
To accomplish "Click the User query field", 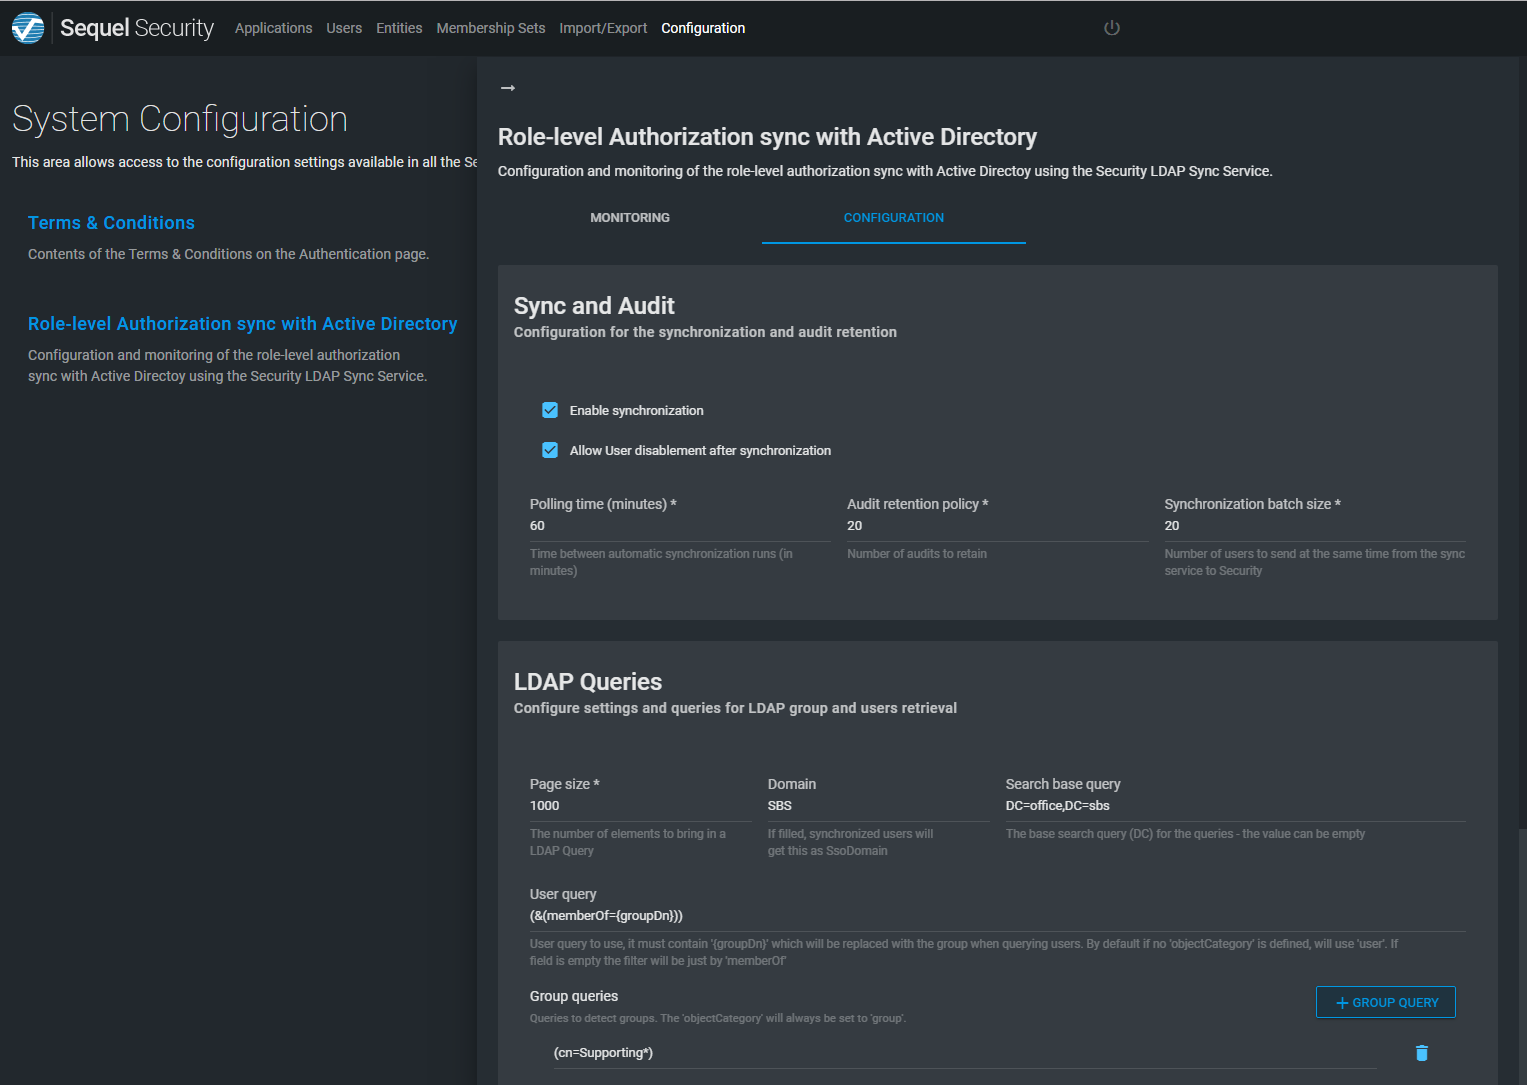I will [x=998, y=916].
